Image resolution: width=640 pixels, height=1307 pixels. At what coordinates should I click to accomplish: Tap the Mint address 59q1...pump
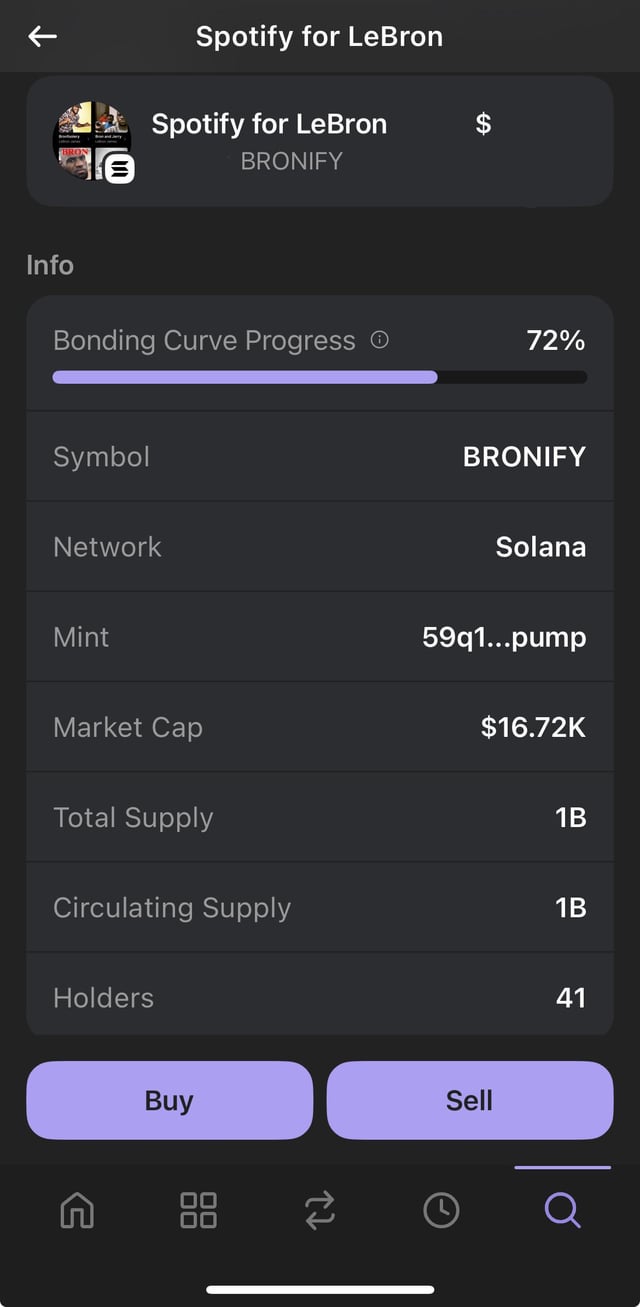[x=504, y=637]
